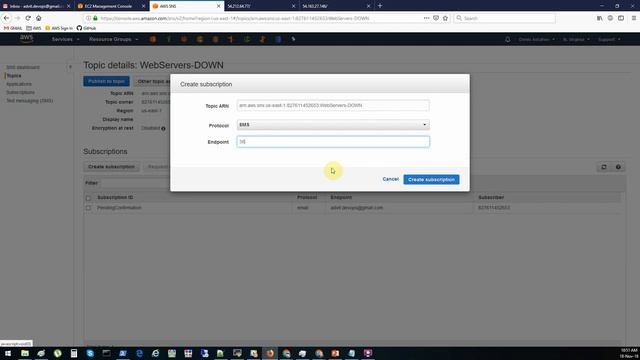The image size is (640, 360).
Task: Open the Calculator from the taskbar
Action: tap(74, 353)
